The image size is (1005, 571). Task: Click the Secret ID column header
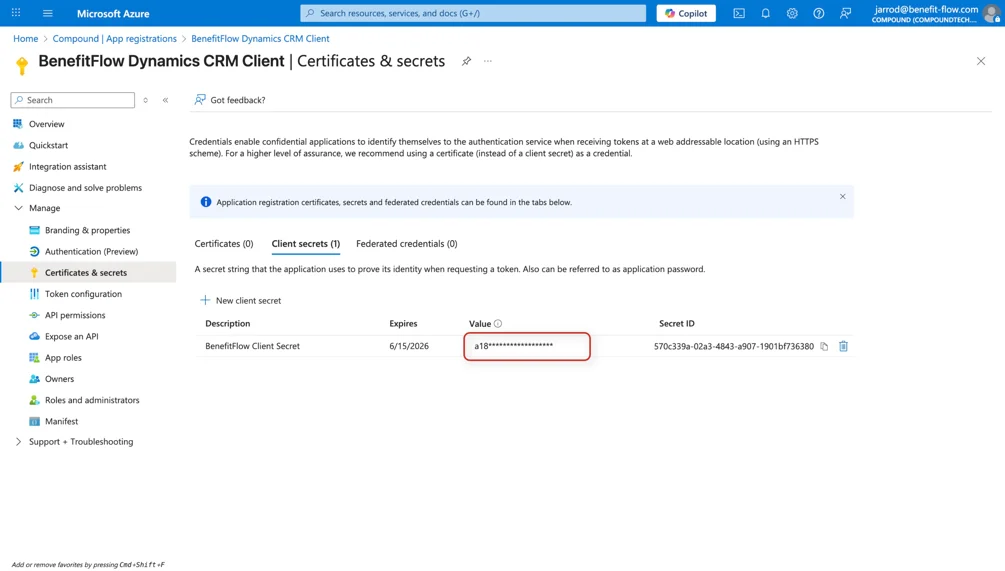coord(676,324)
